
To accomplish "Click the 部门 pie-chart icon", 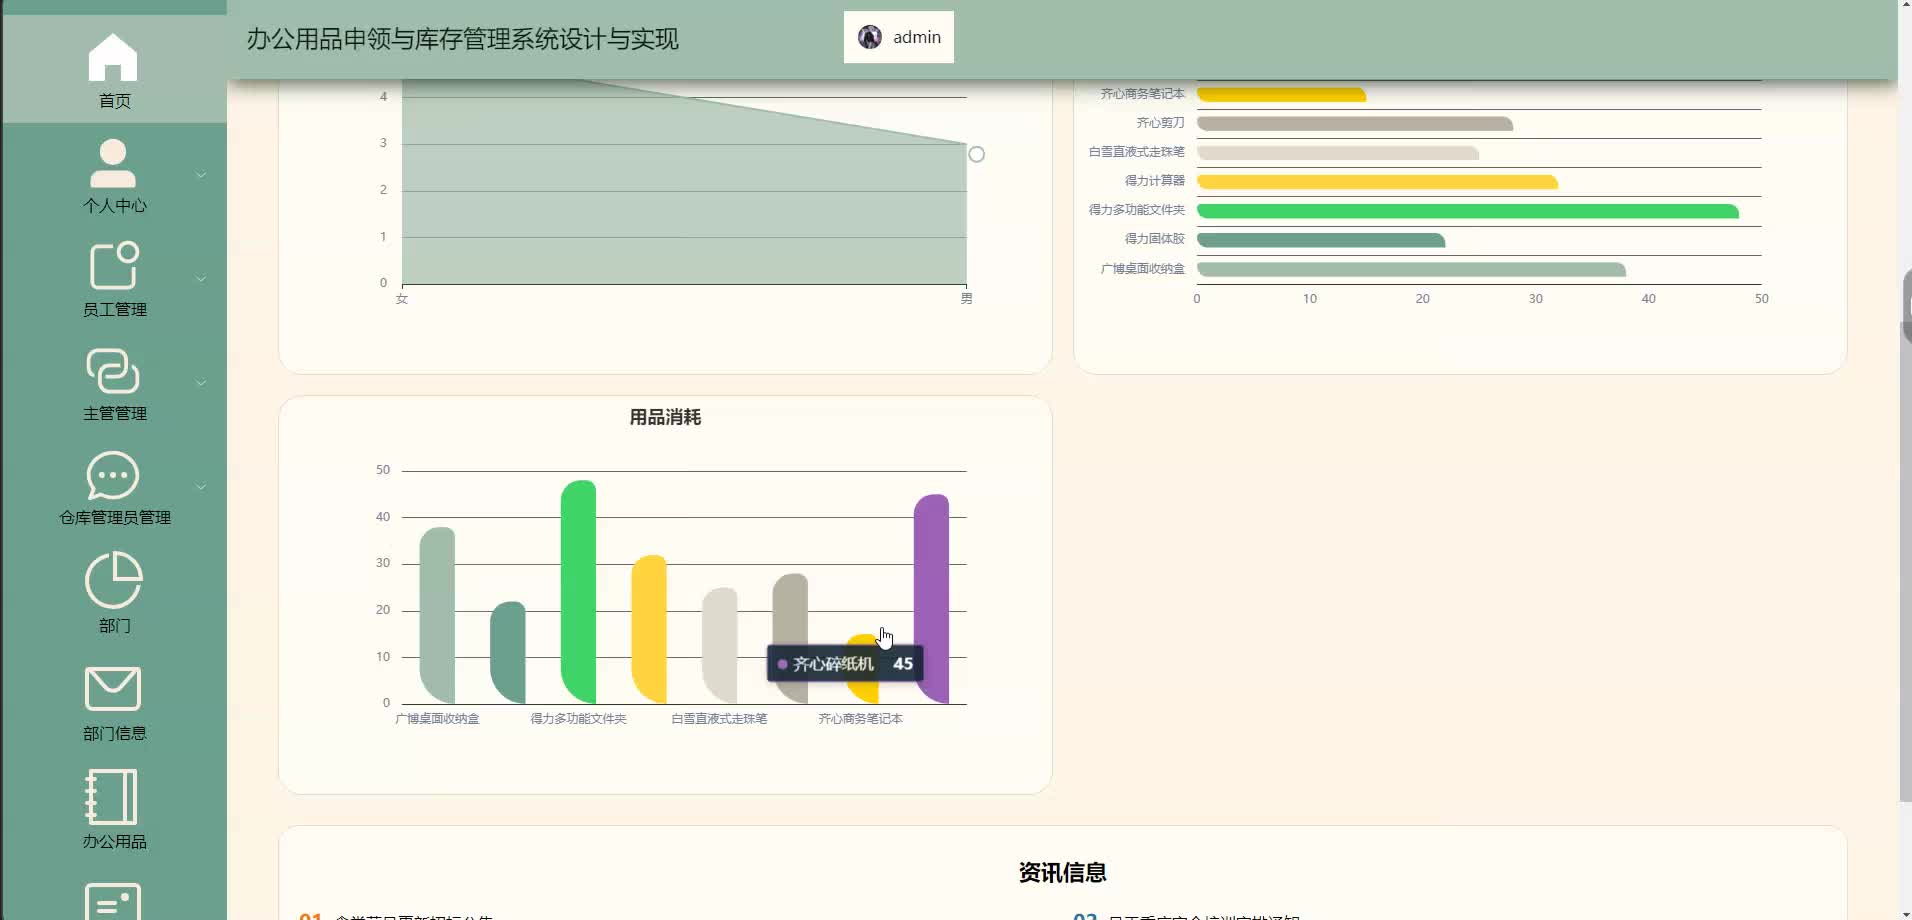I will (113, 580).
